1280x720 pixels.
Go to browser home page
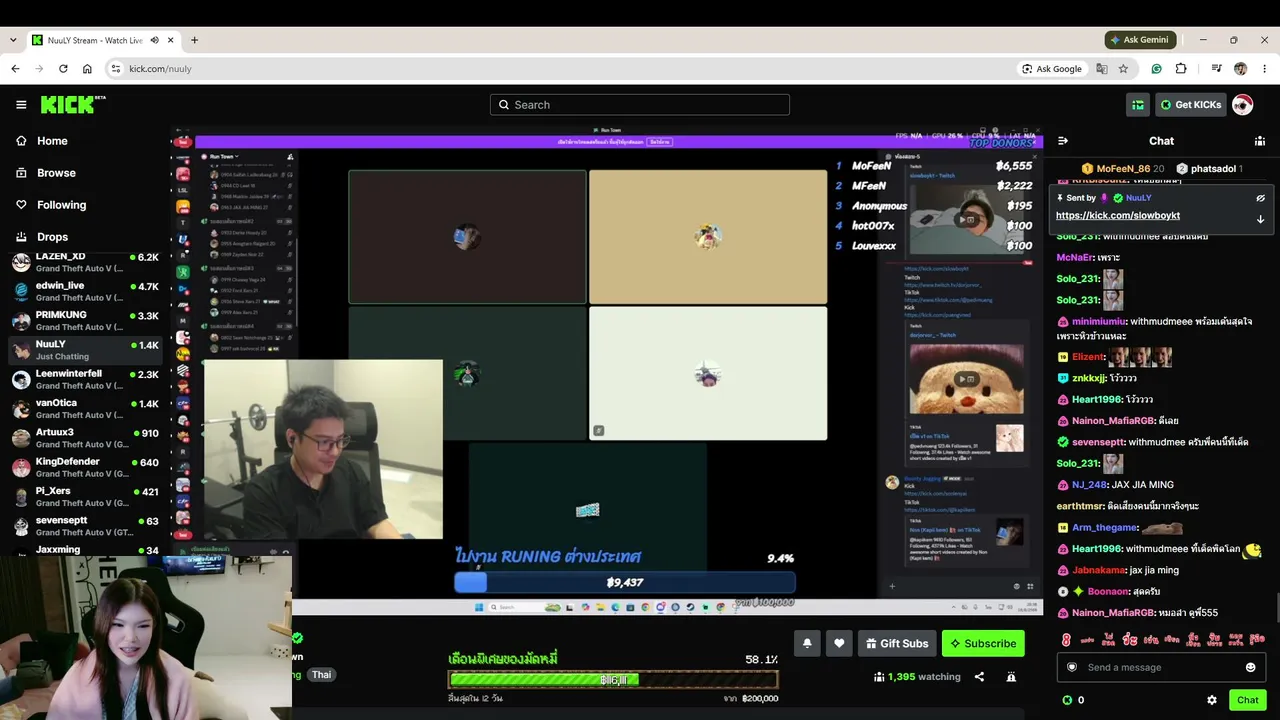[x=87, y=69]
